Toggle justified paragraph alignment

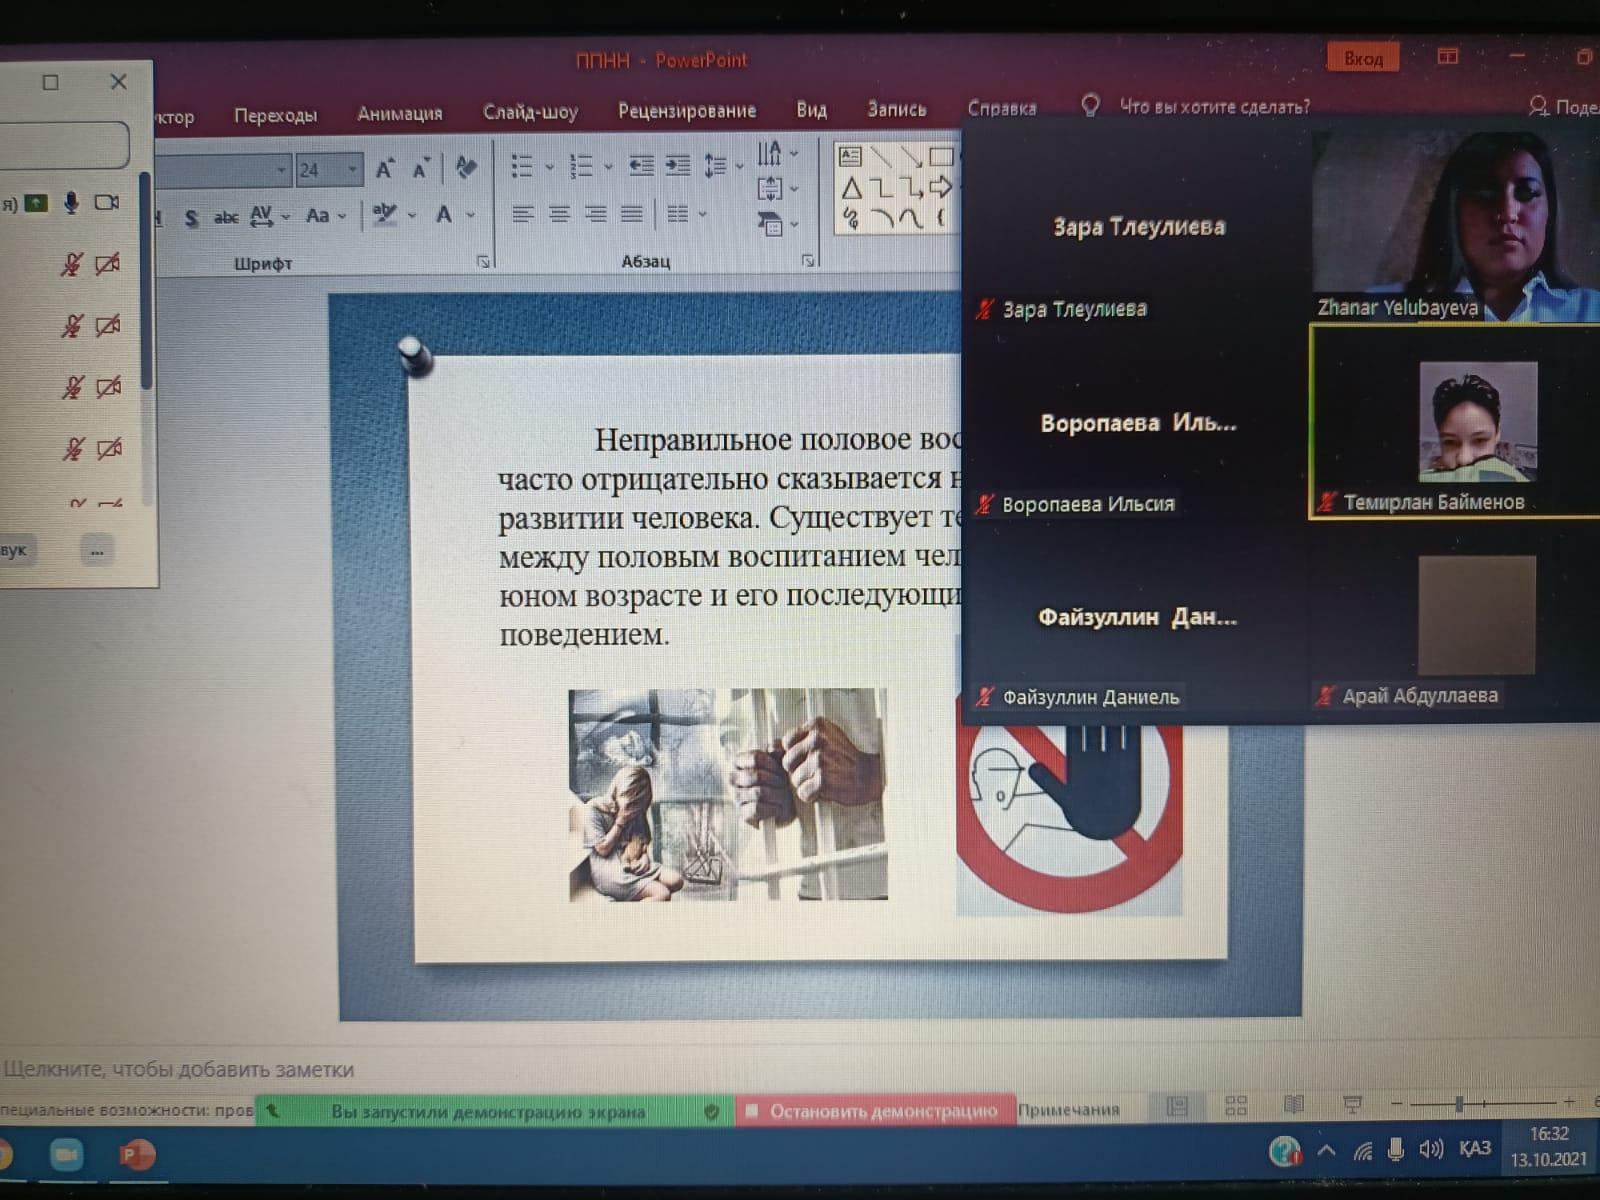[x=631, y=214]
